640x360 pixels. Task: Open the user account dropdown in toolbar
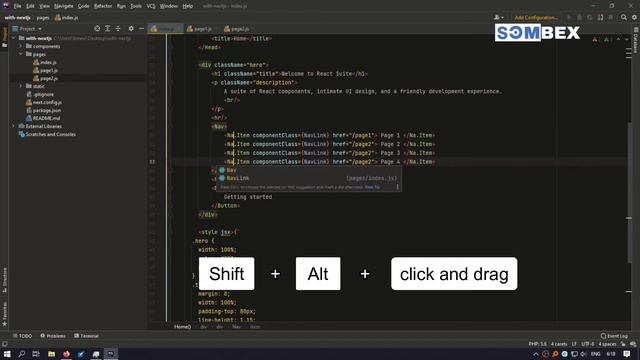(498, 18)
